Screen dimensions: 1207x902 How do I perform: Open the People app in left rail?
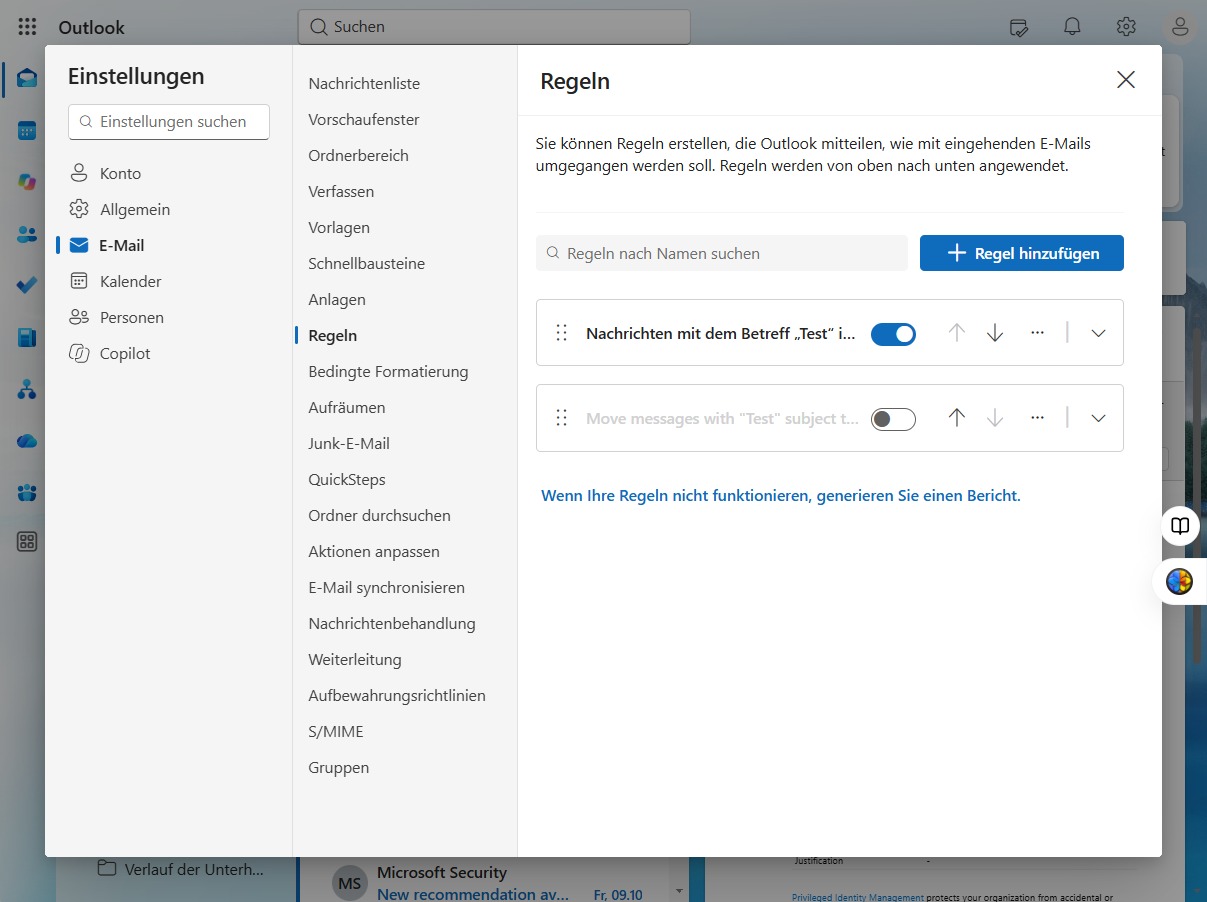point(27,234)
